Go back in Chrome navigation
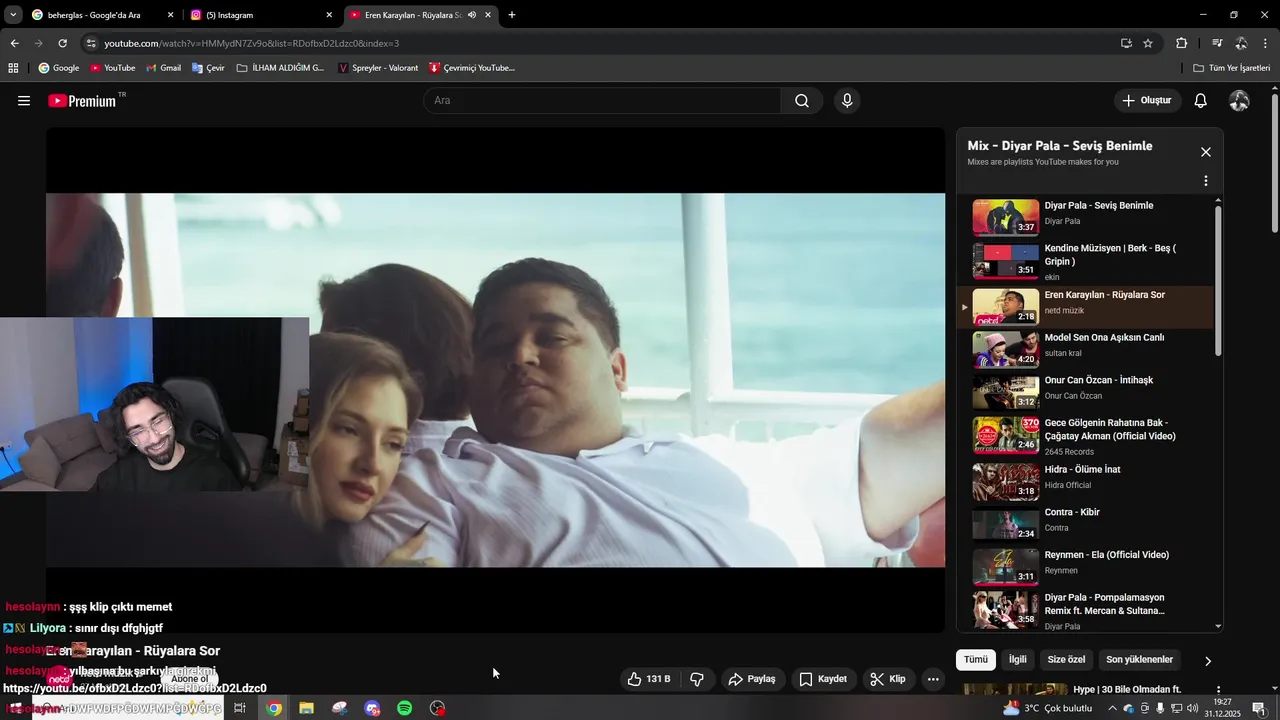 [14, 43]
